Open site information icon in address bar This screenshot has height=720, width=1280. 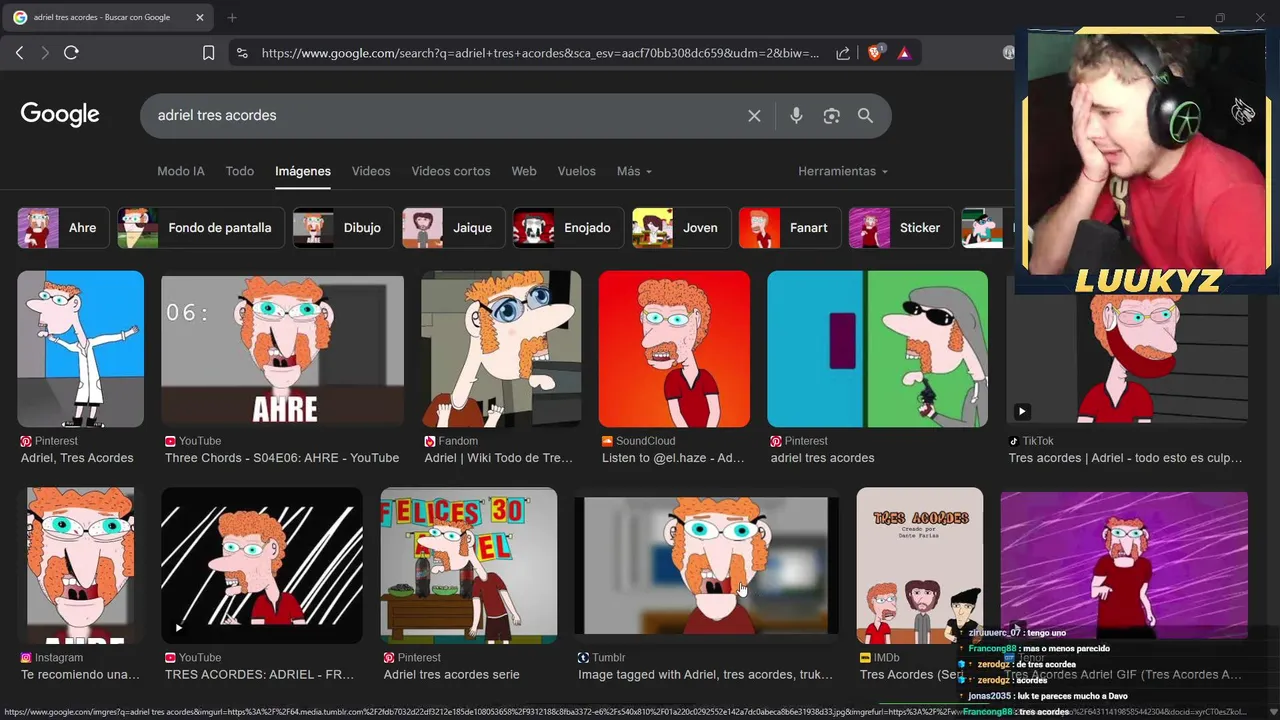(241, 53)
